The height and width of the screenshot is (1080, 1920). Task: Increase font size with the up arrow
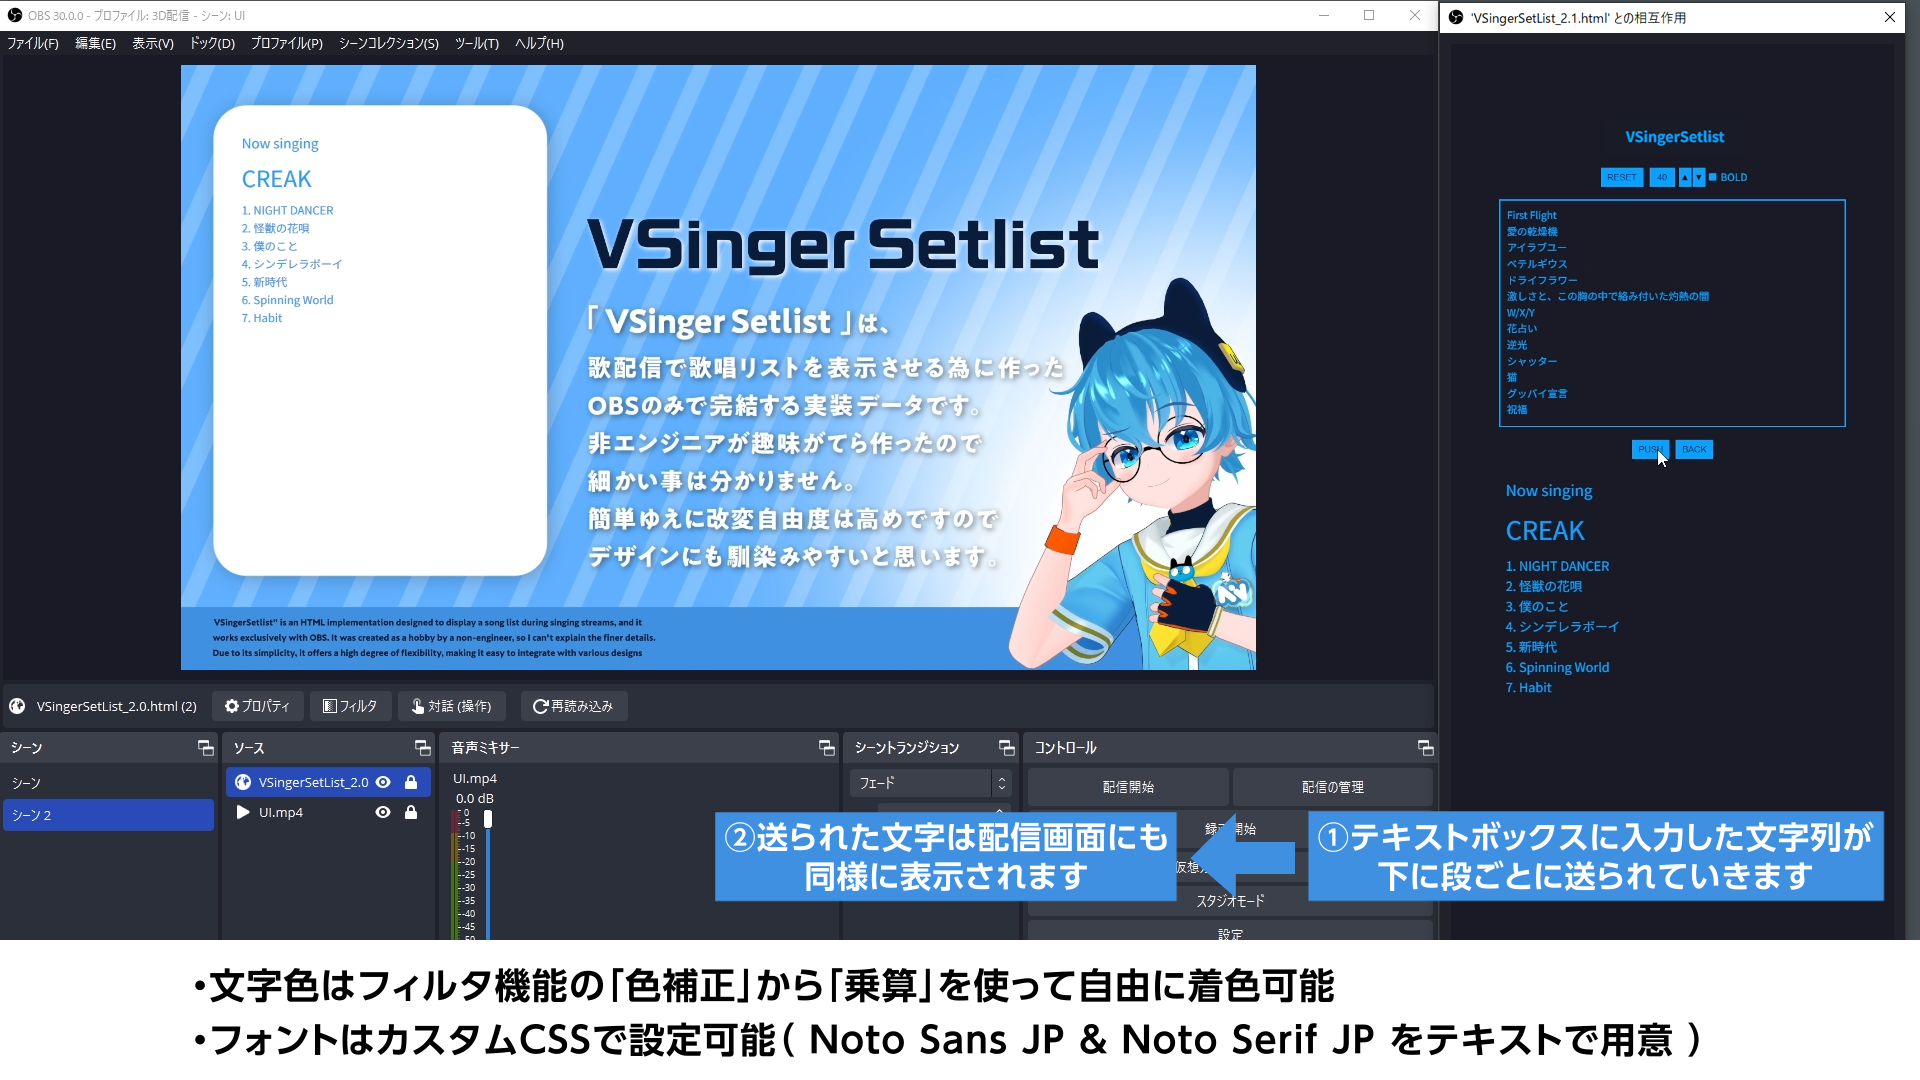(x=1684, y=177)
